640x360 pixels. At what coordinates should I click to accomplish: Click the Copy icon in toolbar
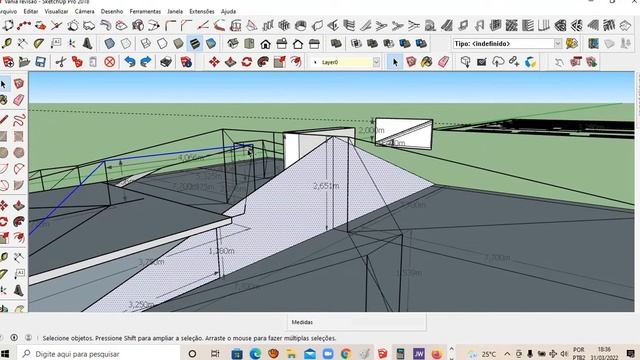coord(77,62)
